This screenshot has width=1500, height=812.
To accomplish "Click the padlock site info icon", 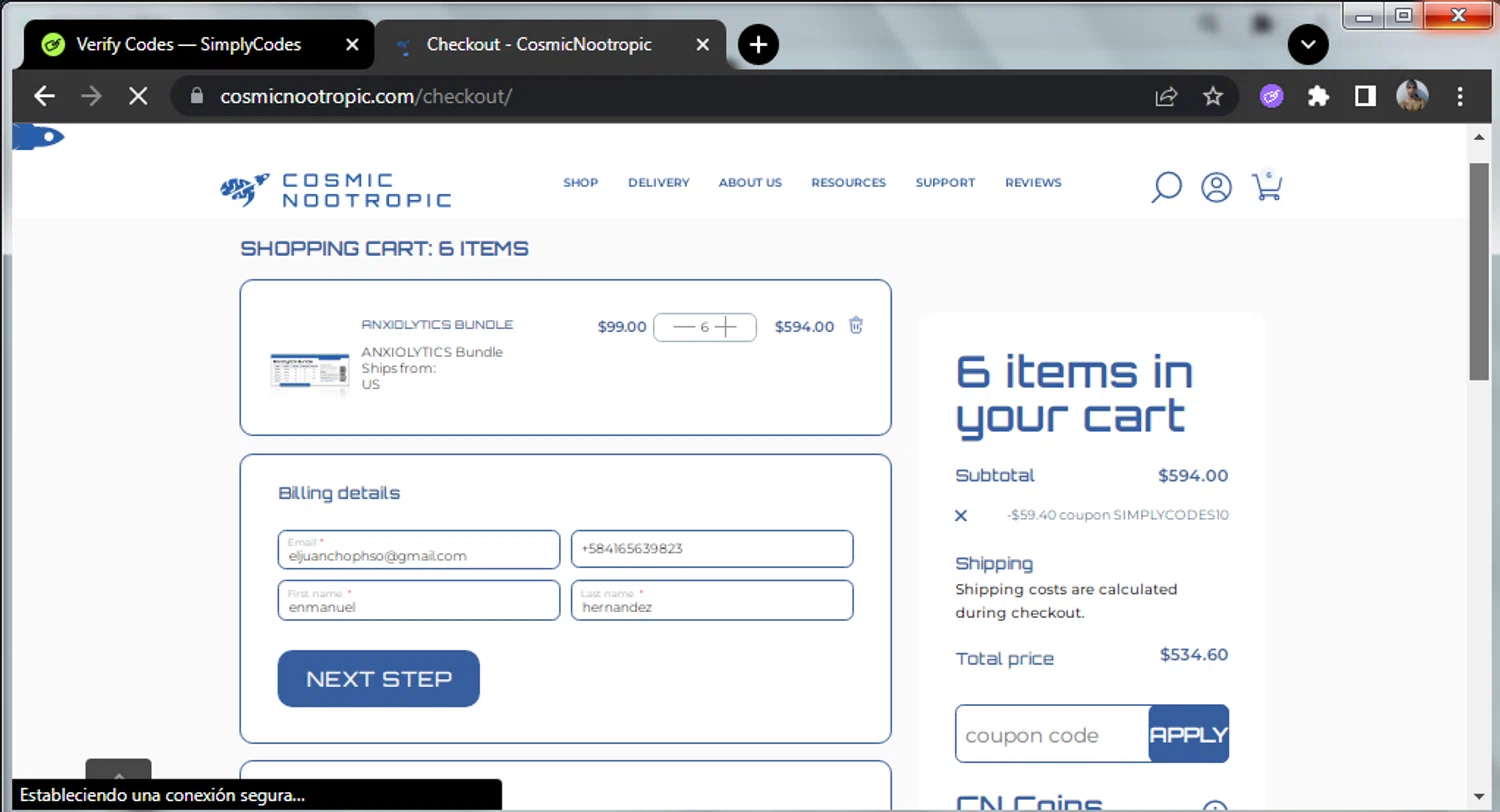I will pyautogui.click(x=196, y=96).
